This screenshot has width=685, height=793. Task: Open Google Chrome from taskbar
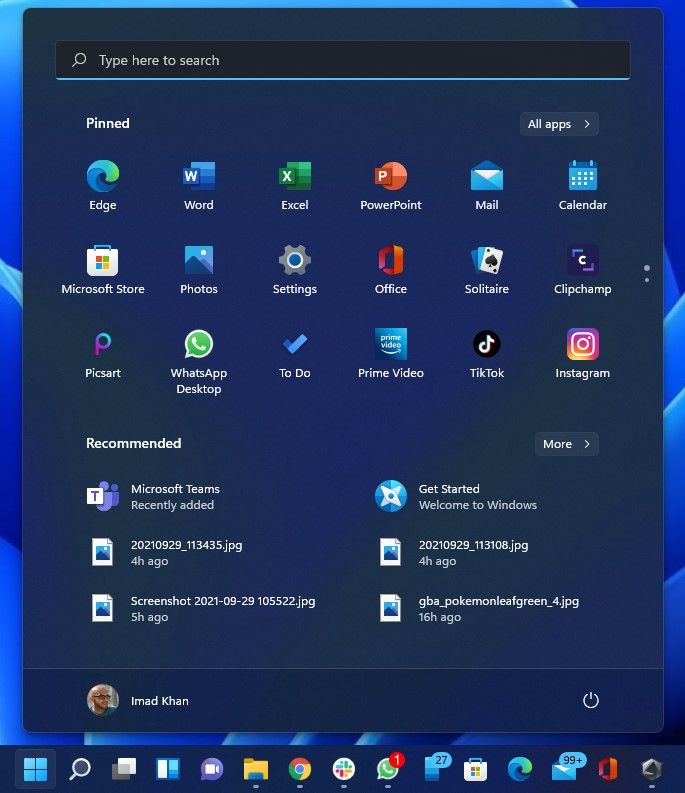tap(299, 769)
